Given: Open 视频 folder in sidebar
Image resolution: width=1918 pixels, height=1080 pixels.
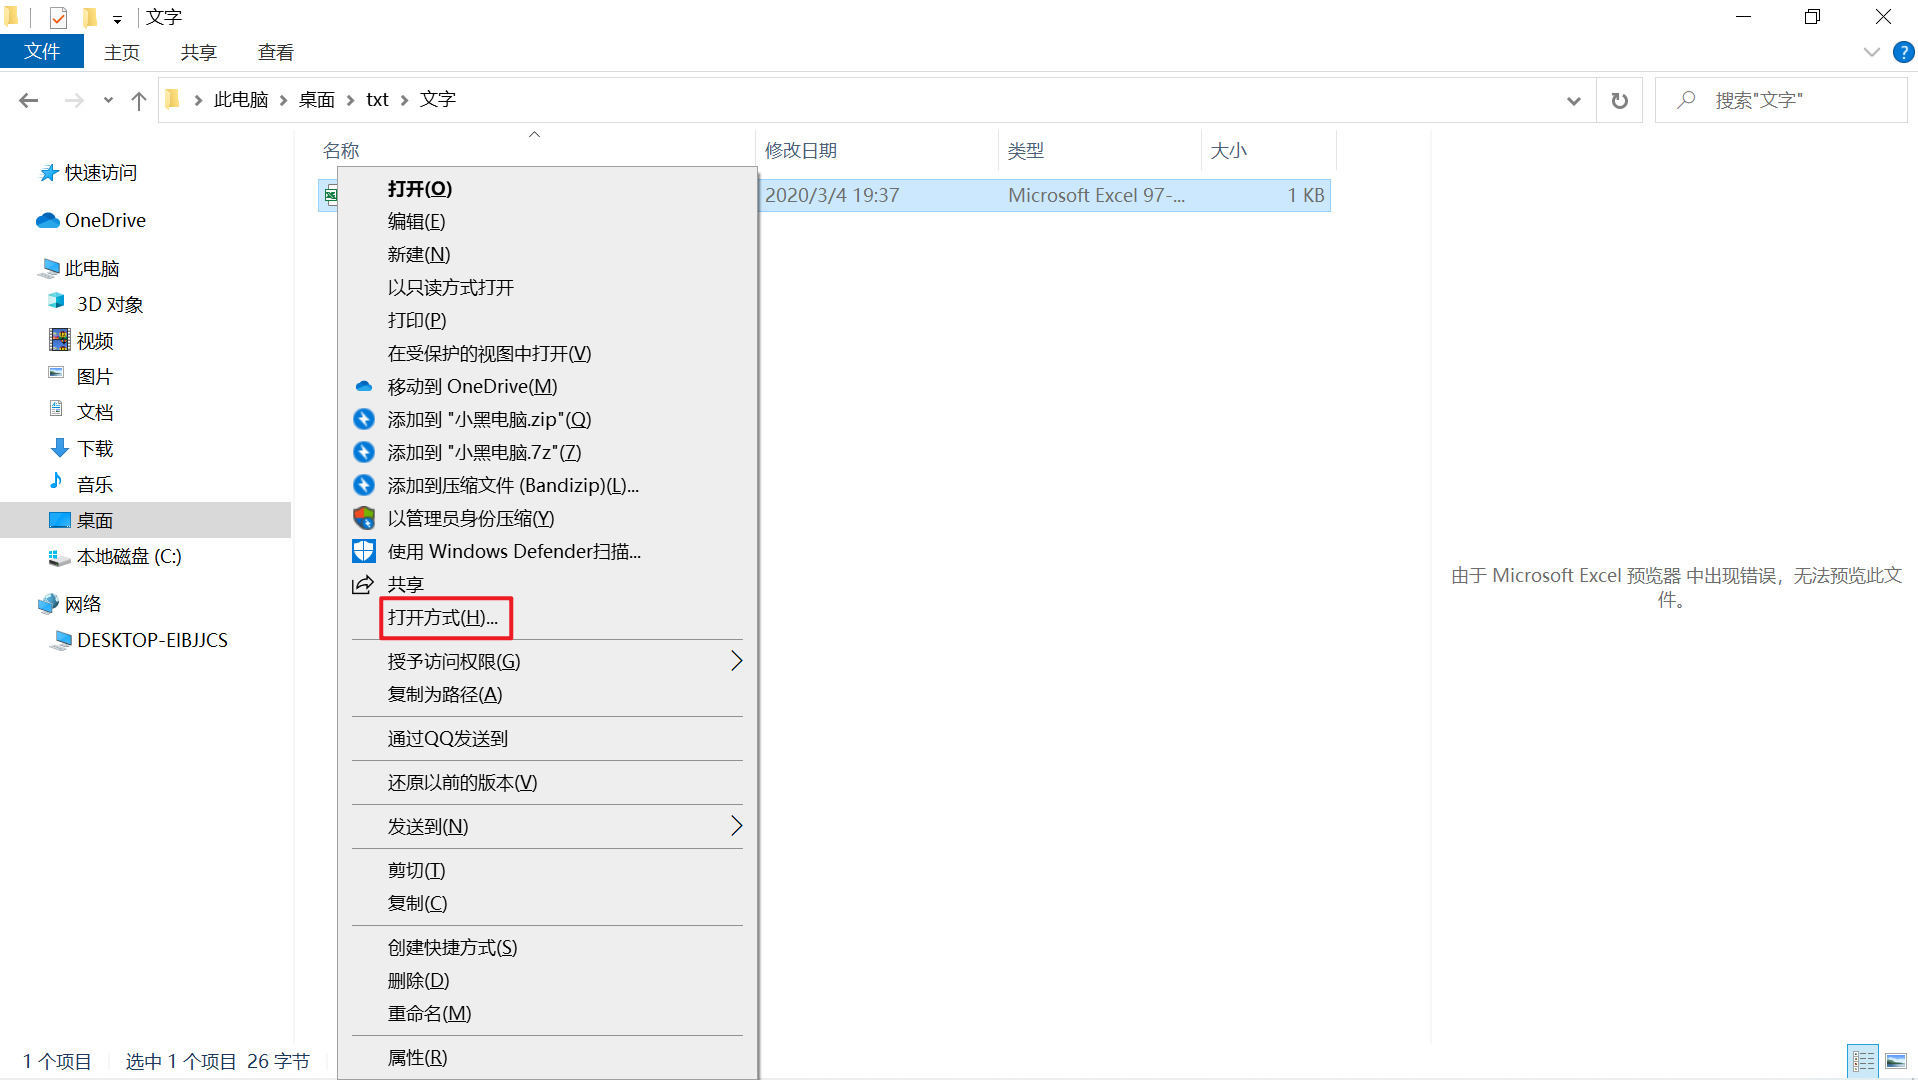Looking at the screenshot, I should (95, 341).
